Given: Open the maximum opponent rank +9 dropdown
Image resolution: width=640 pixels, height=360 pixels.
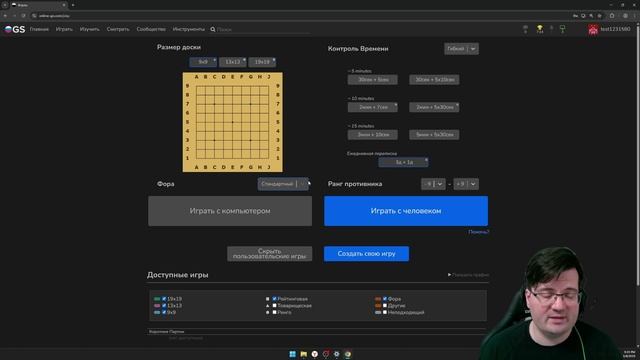Looking at the screenshot, I should [x=466, y=184].
